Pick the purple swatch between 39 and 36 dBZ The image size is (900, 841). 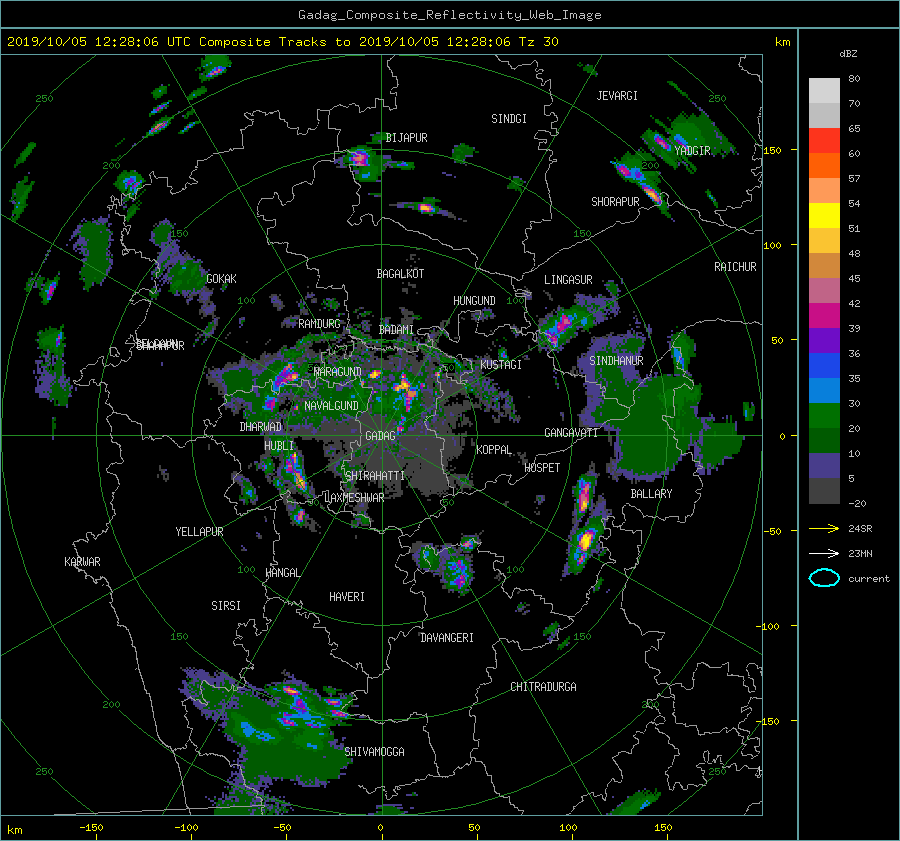pos(824,340)
